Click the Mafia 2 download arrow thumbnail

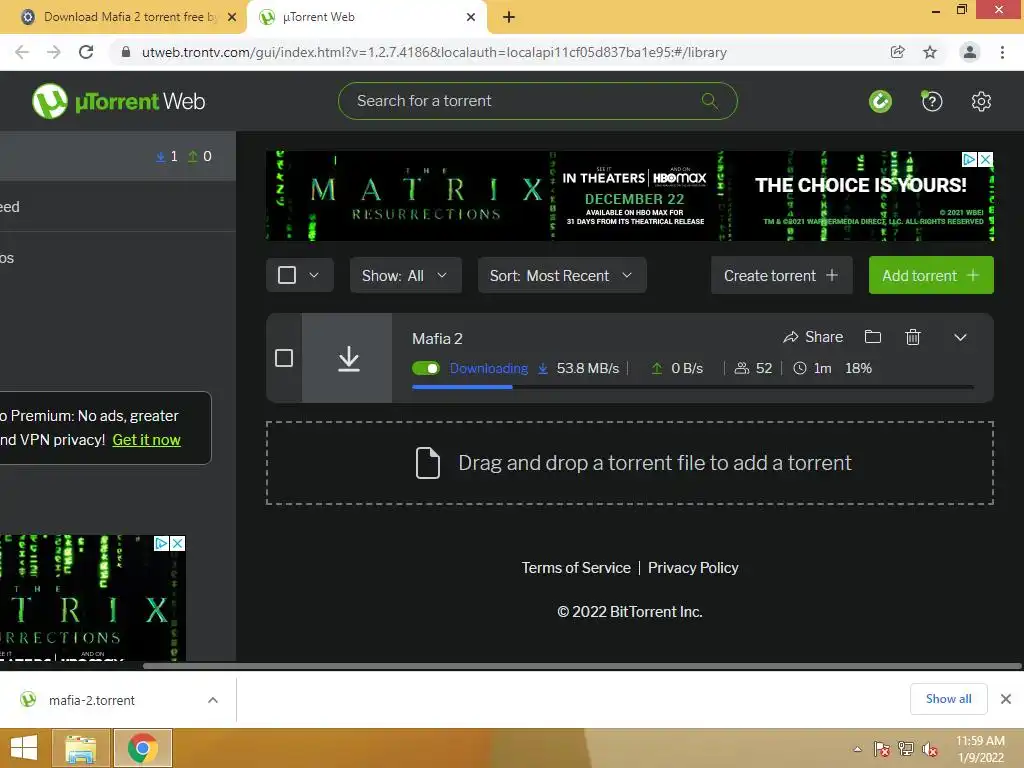tap(347, 358)
